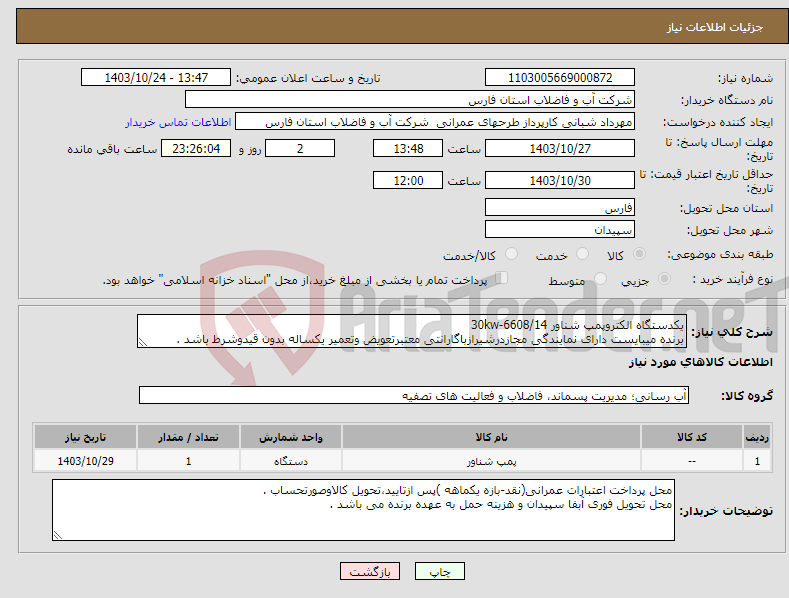
Task: Click the resize grip of buyer notes textarea
Action: [58, 535]
